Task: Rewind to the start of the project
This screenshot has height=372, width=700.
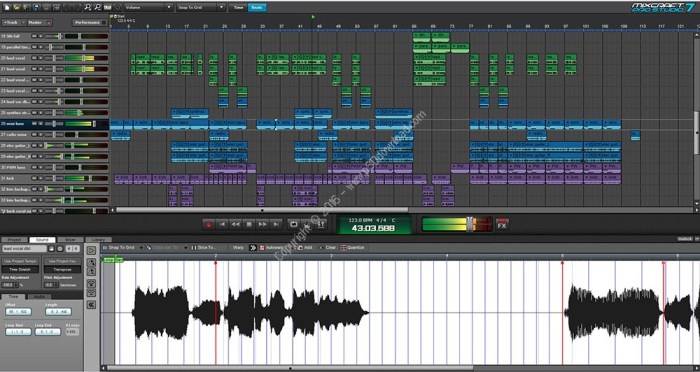Action: 222,225
